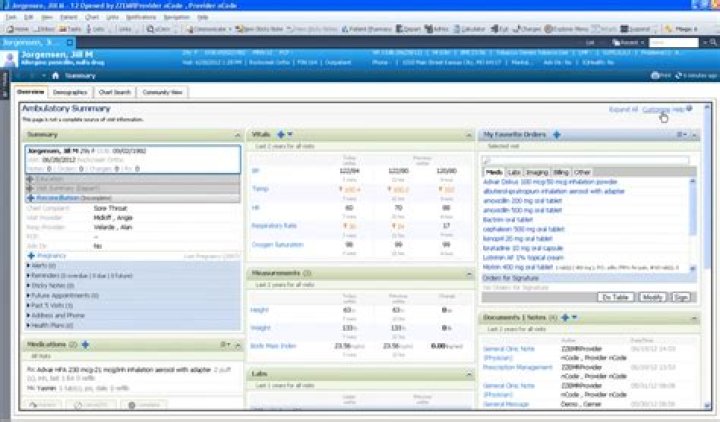
Task: Click the Help question mark icon
Action: [x=689, y=109]
